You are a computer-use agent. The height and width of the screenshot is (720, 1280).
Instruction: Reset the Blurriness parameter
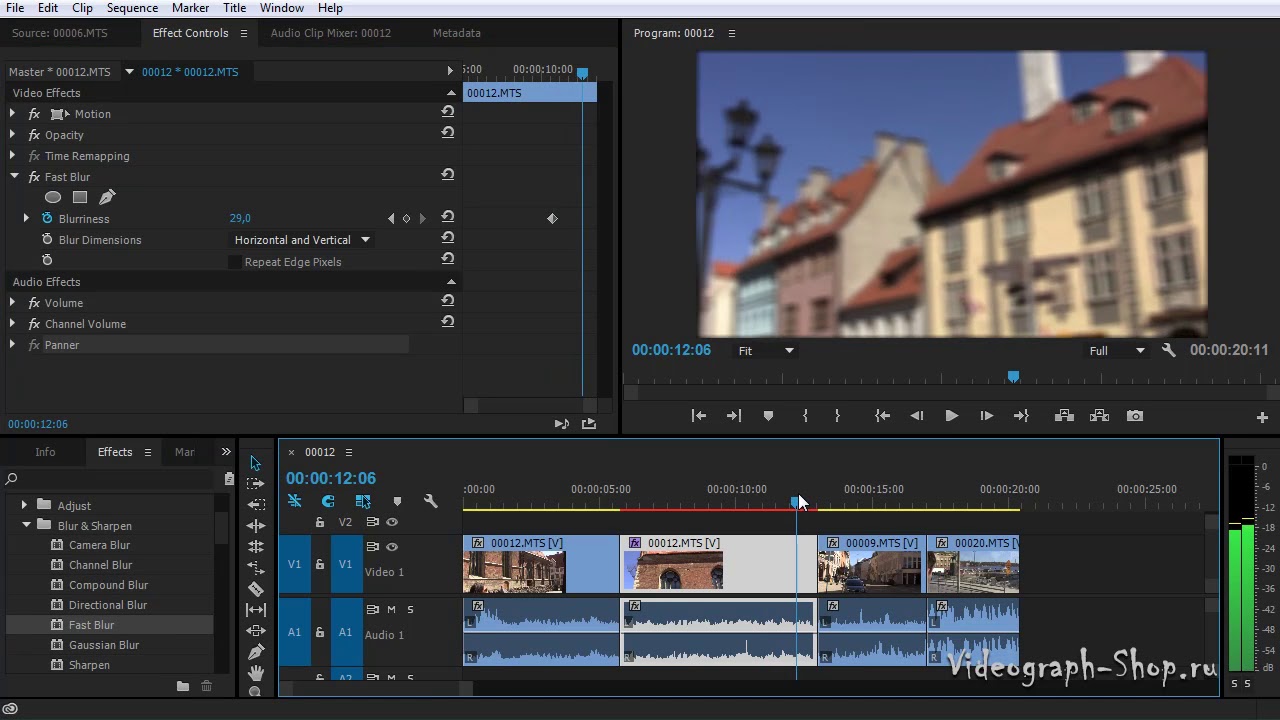[x=448, y=217]
